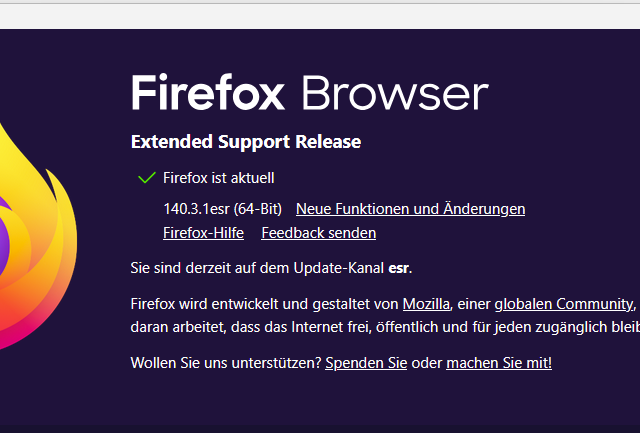Open "Neue Funktionen und Änderungen" link
Image resolution: width=640 pixels, height=433 pixels.
point(410,209)
